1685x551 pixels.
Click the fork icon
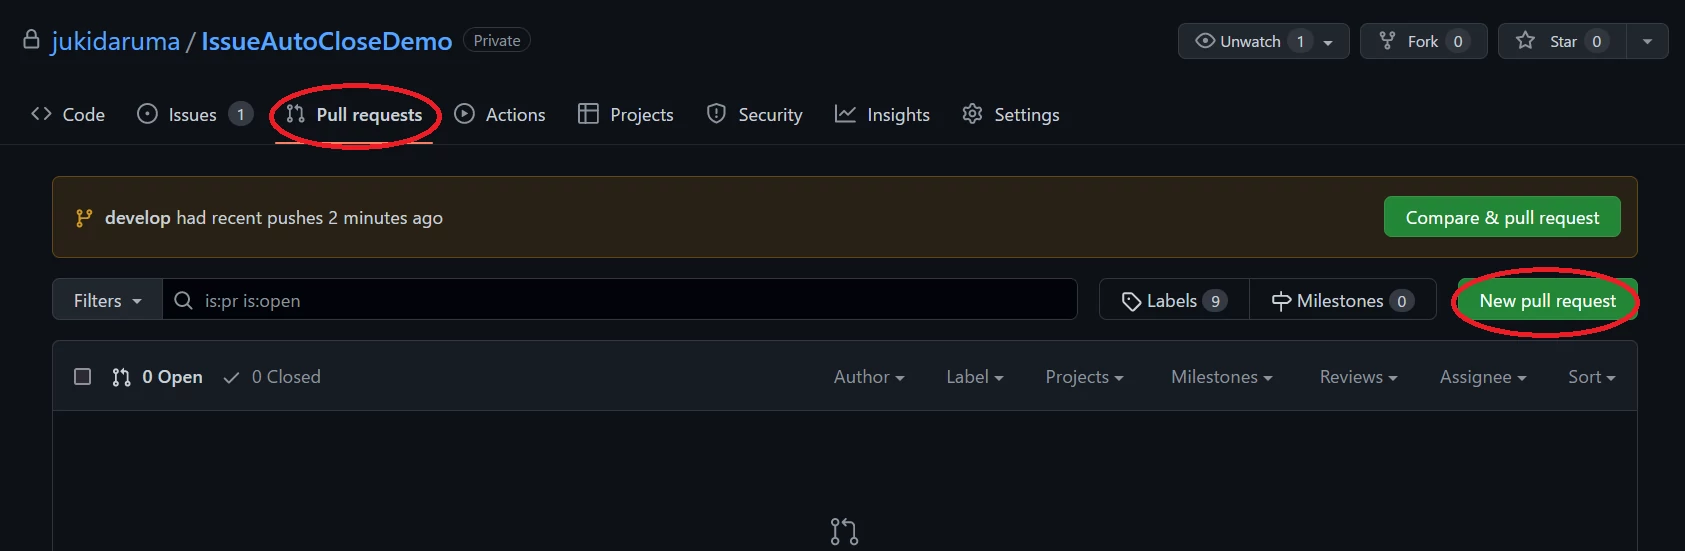point(1387,41)
